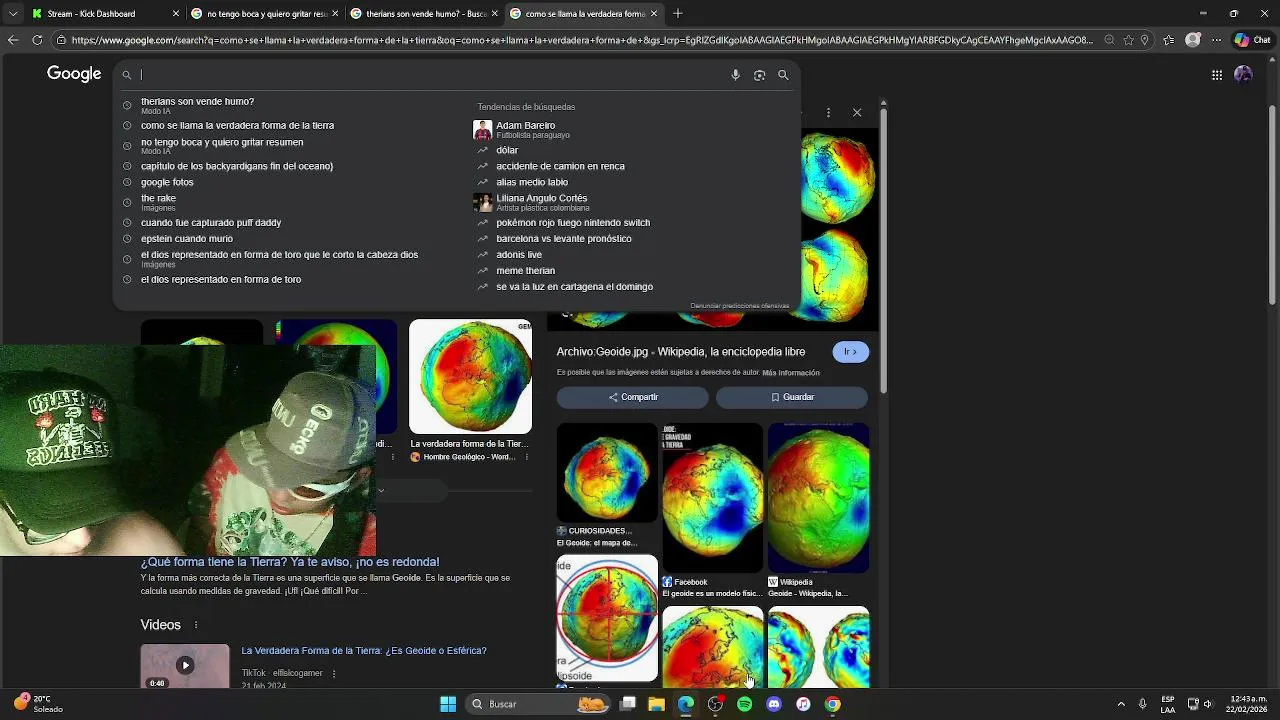Open the Videos section options menu
Image resolution: width=1280 pixels, height=720 pixels.
[196, 625]
